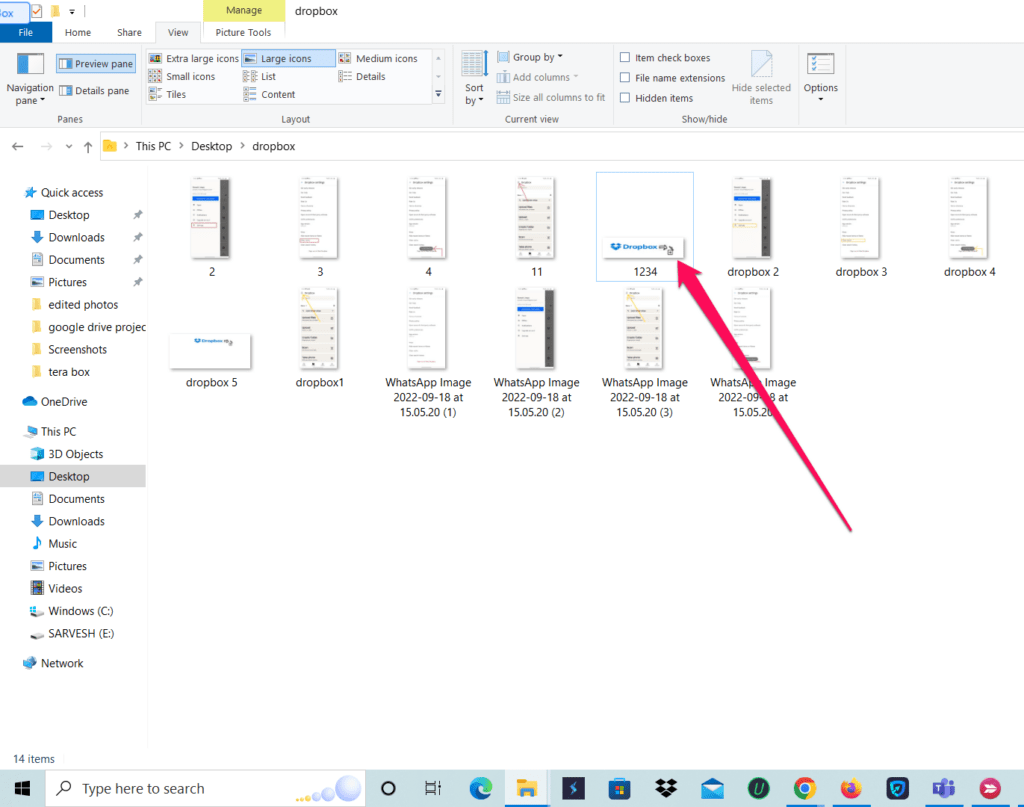1024x807 pixels.
Task: Open the Picture Tools Manage tab
Action: (243, 10)
